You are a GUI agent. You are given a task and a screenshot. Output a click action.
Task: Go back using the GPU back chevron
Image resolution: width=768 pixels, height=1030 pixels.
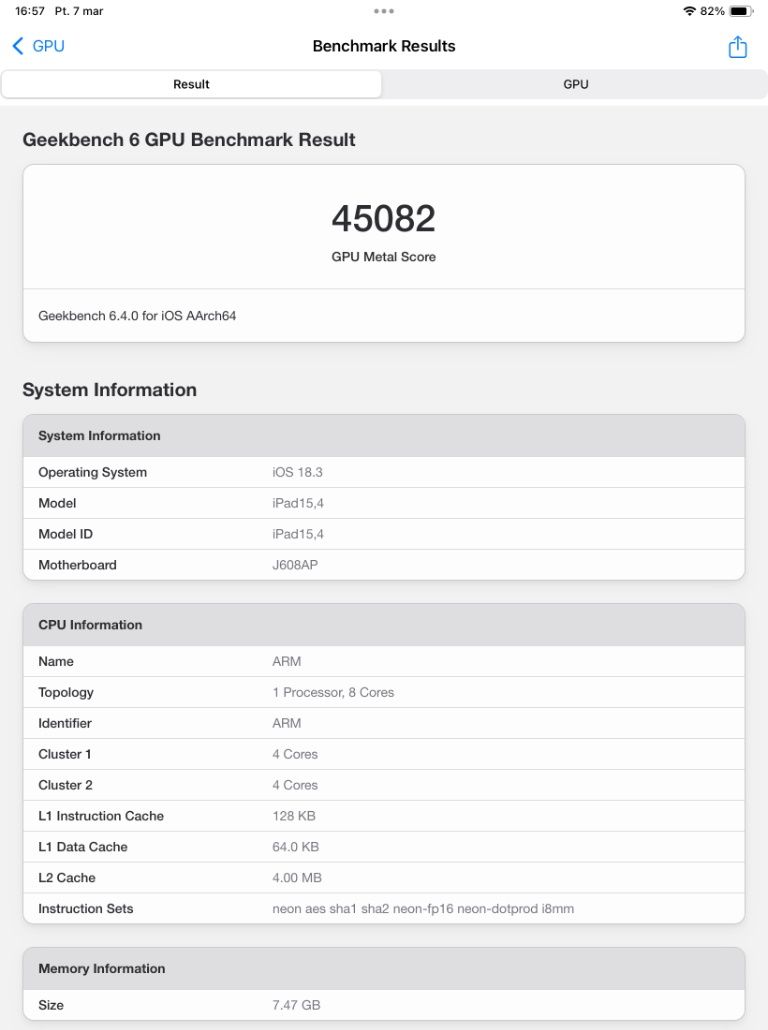(18, 46)
